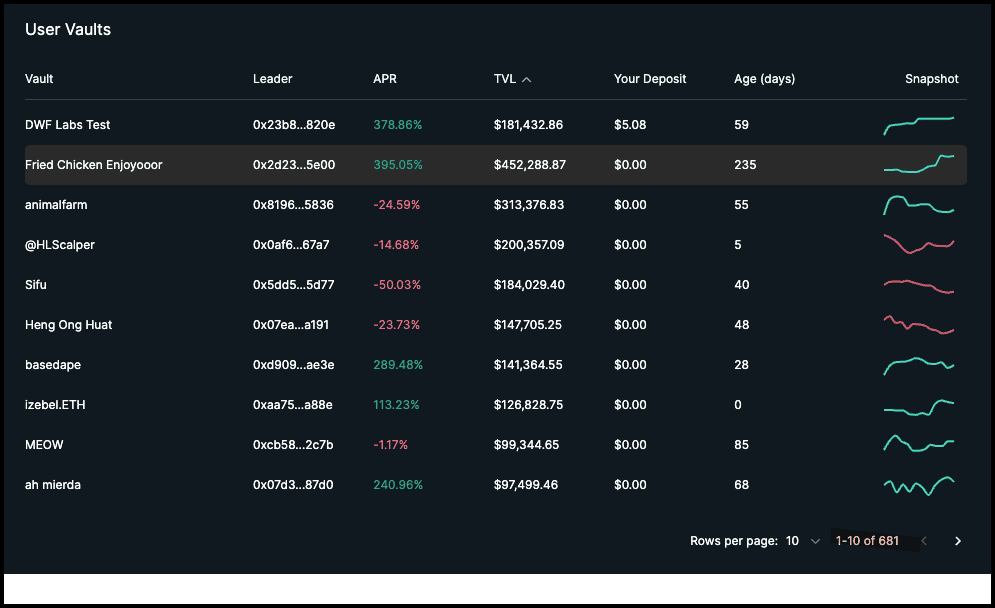Go to next page of vaults
Screen dimensions: 995x608
958,541
